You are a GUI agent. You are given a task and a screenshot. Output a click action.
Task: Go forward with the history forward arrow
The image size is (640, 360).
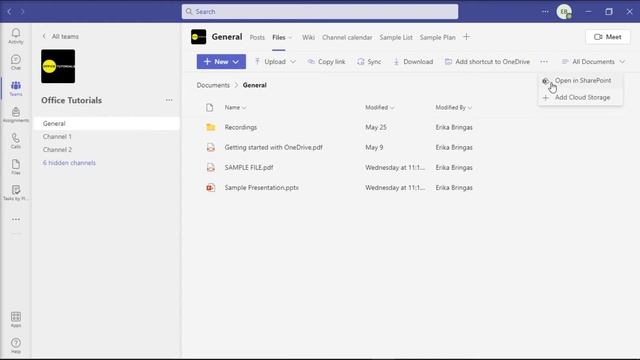[22, 12]
